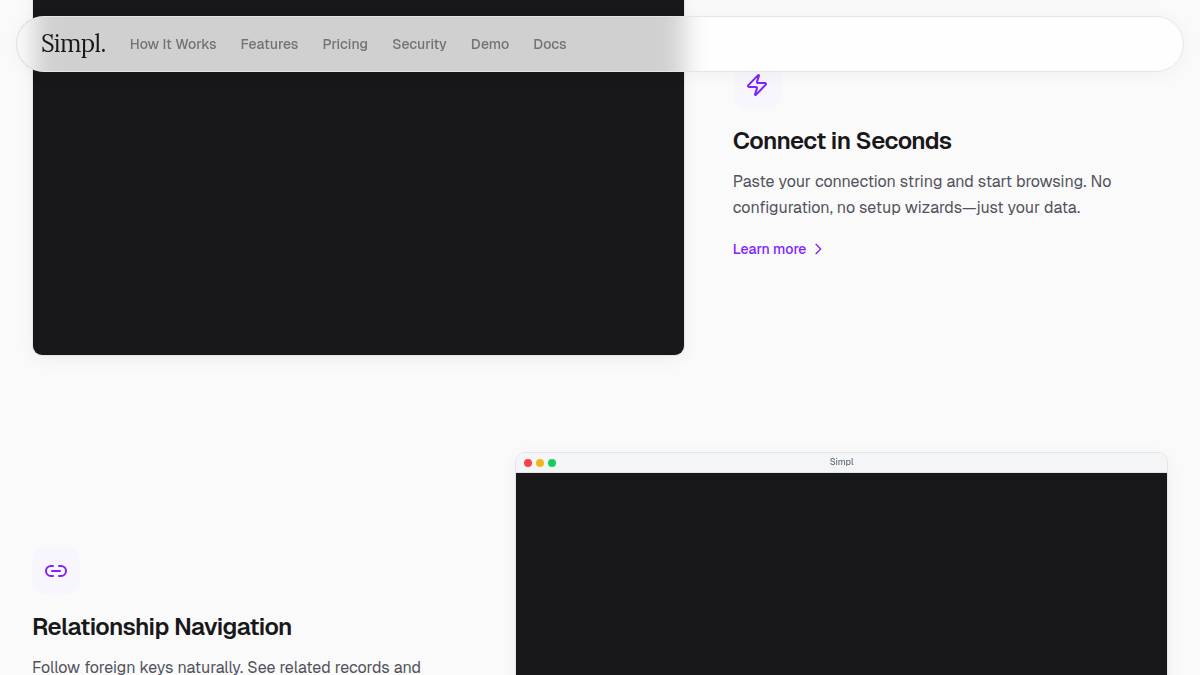Open the Demo nav item
The image size is (1200, 675).
point(490,44)
